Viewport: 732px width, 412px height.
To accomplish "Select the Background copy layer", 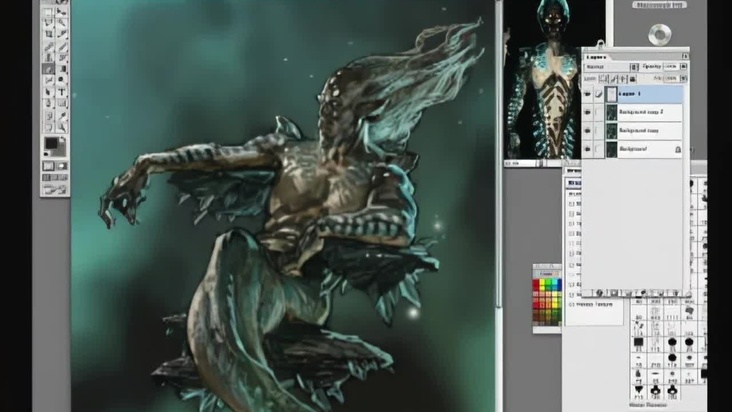I will pos(640,131).
